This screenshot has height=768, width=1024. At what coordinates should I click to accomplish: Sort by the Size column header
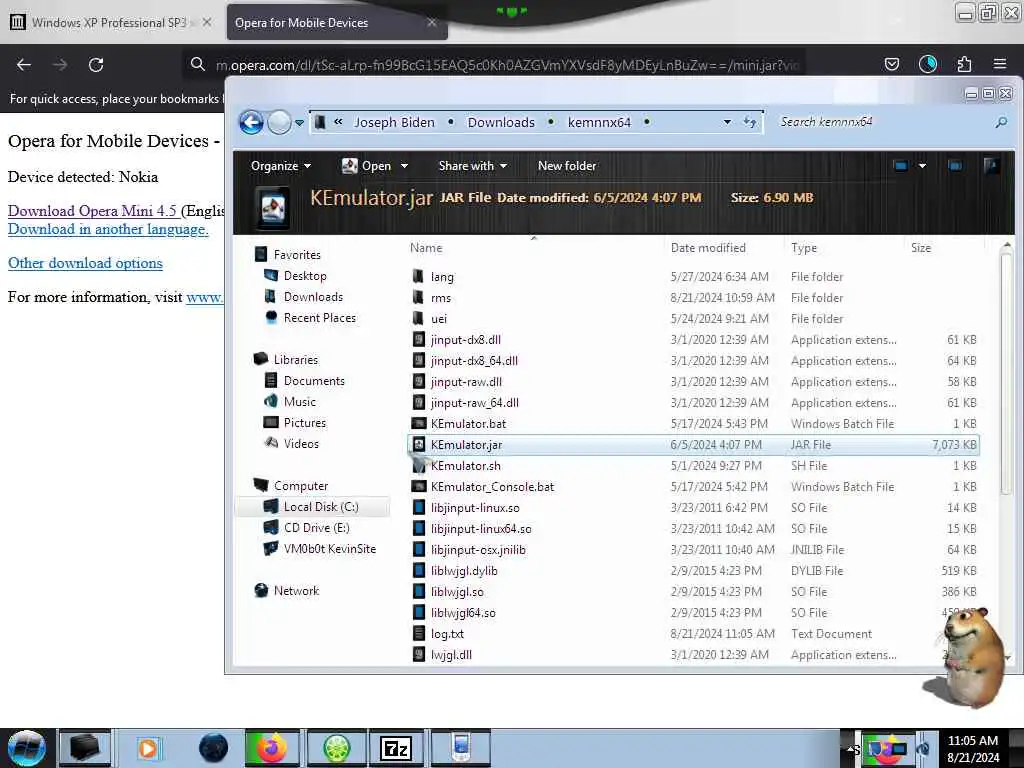pos(921,248)
